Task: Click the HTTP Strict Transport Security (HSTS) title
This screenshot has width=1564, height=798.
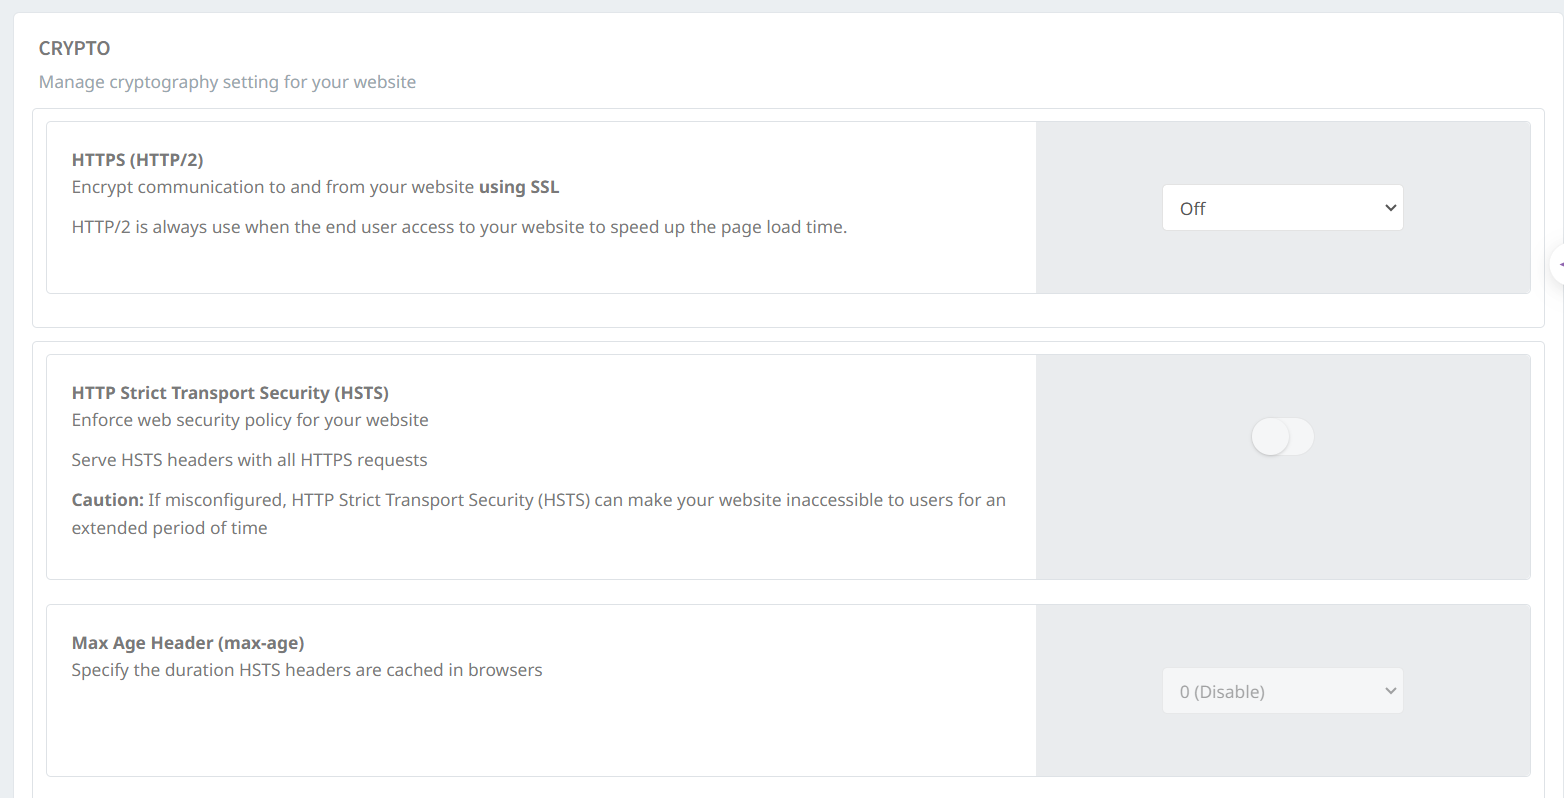Action: (230, 393)
